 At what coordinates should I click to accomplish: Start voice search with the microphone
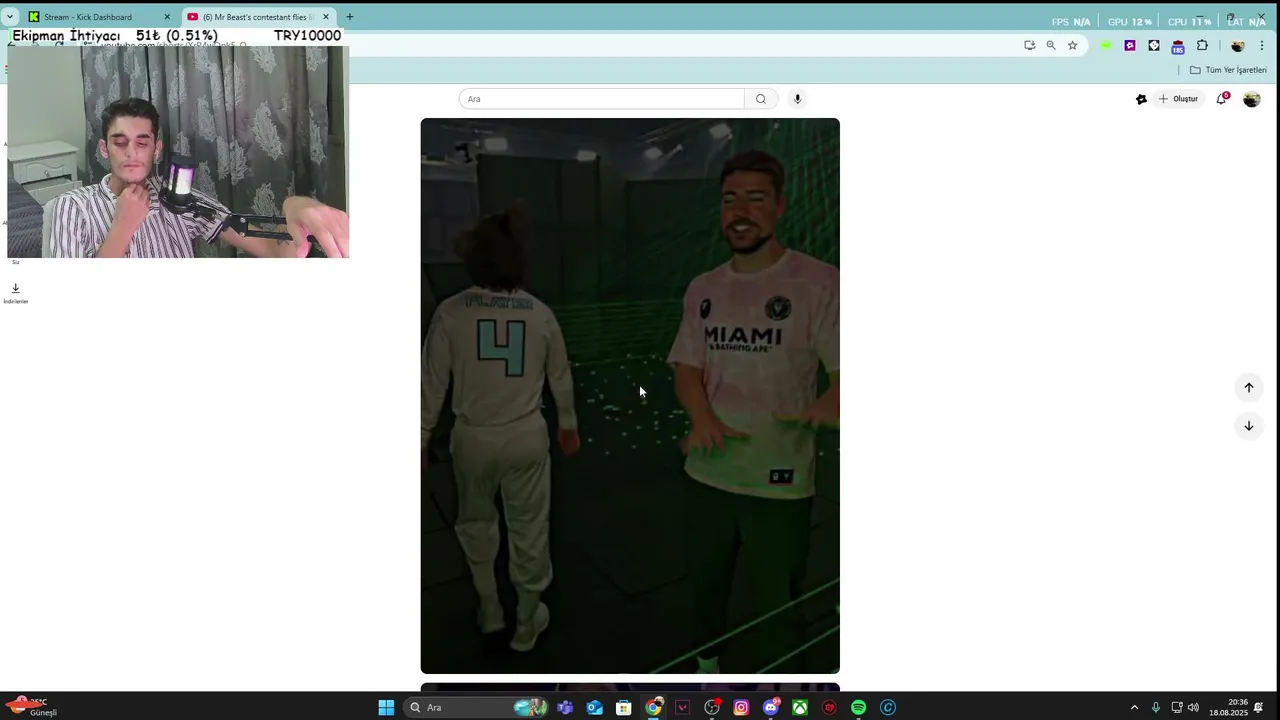[x=797, y=99]
